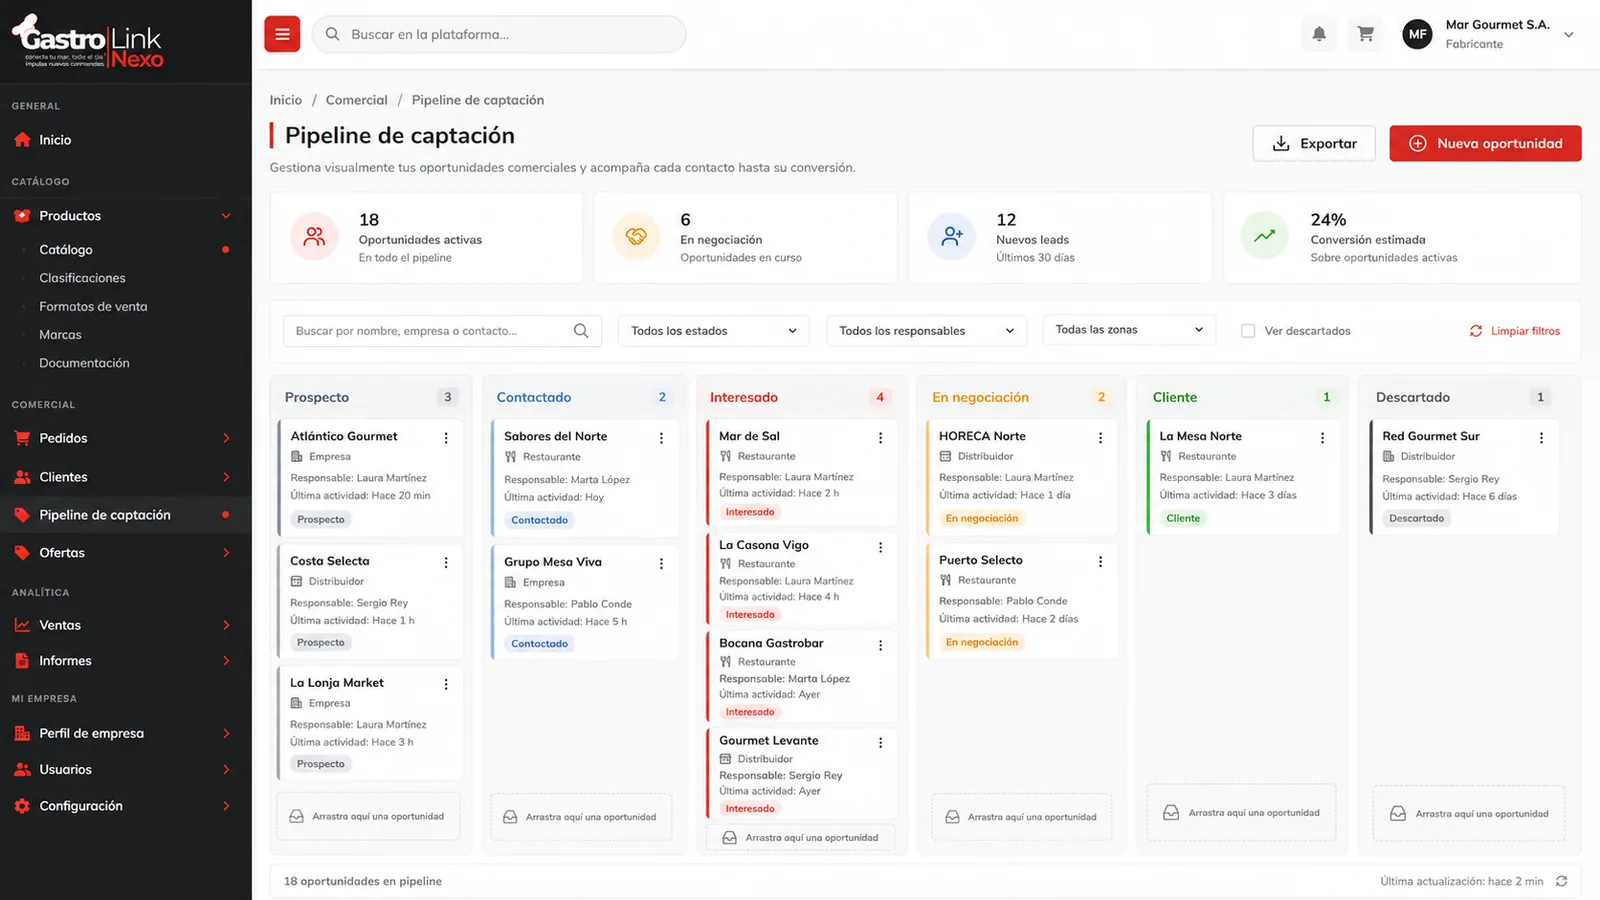Open options menu for Costa Selecta card
The height and width of the screenshot is (900, 1600).
pyautogui.click(x=446, y=563)
